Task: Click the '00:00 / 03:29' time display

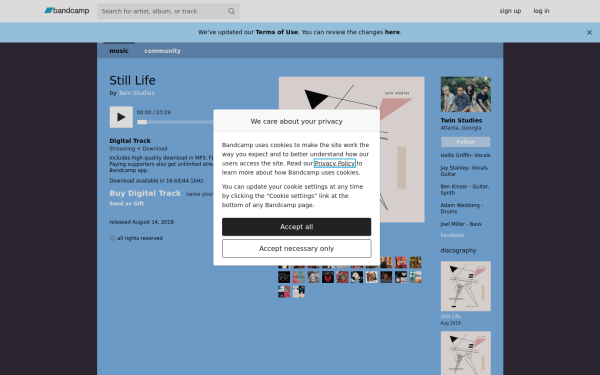Action: [x=153, y=112]
